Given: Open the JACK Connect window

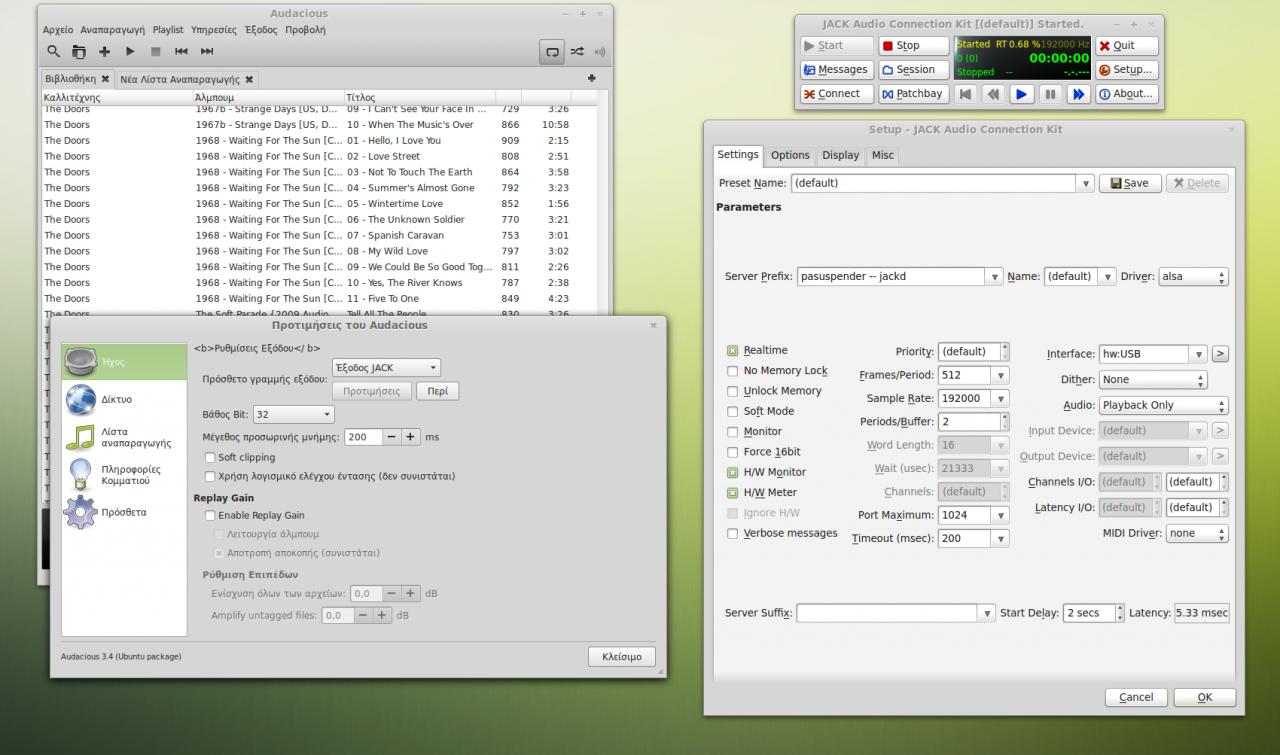Looking at the screenshot, I should tap(837, 94).
